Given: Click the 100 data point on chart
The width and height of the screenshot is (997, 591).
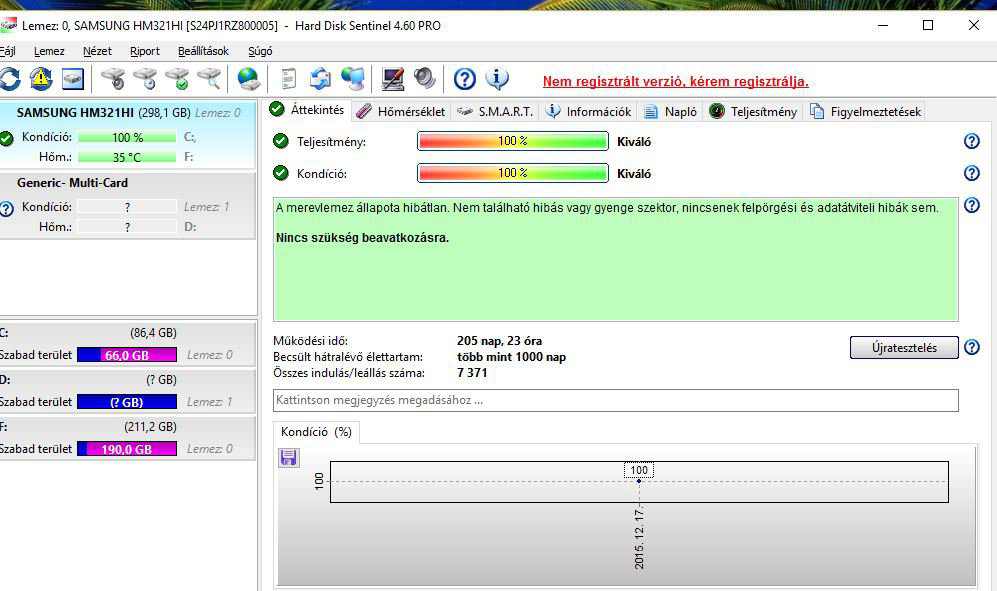Looking at the screenshot, I should coord(639,480).
